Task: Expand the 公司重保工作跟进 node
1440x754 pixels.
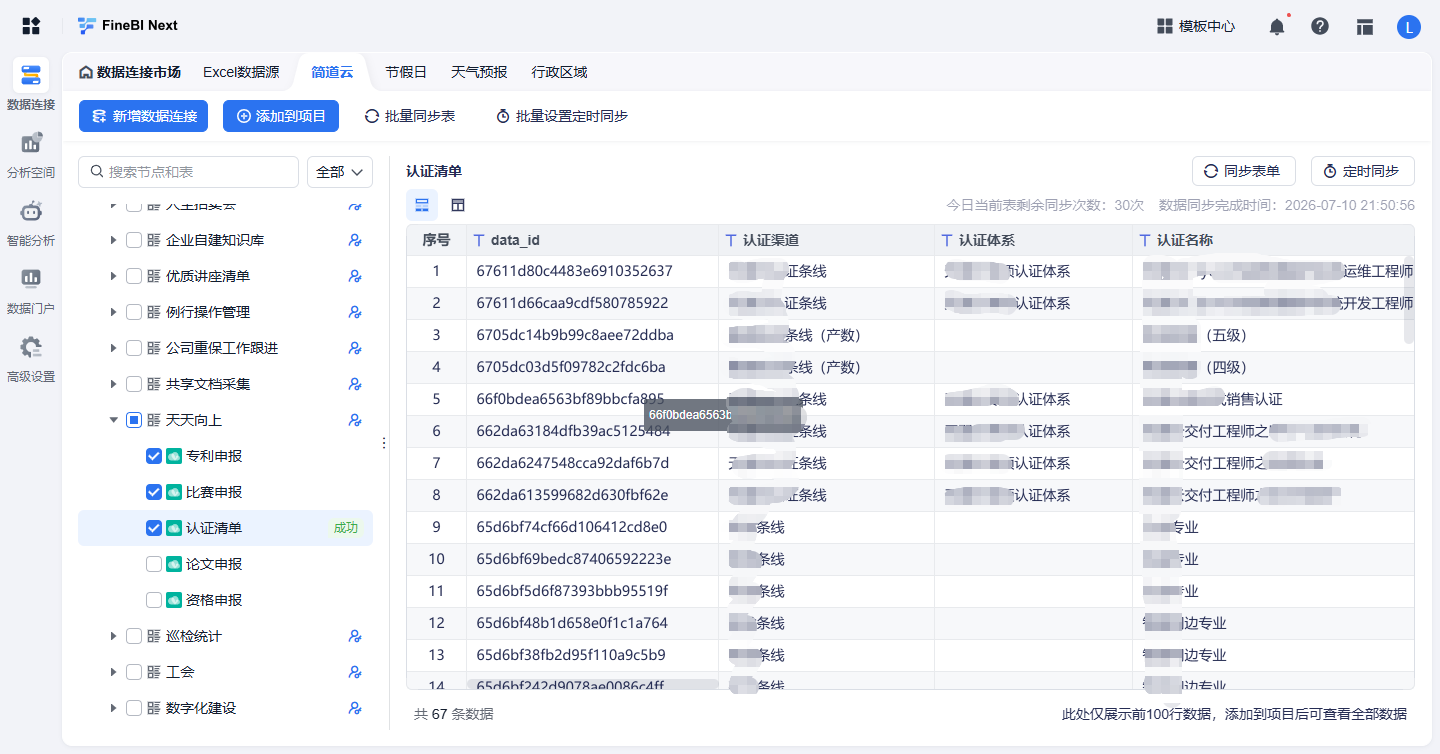Action: click(113, 348)
